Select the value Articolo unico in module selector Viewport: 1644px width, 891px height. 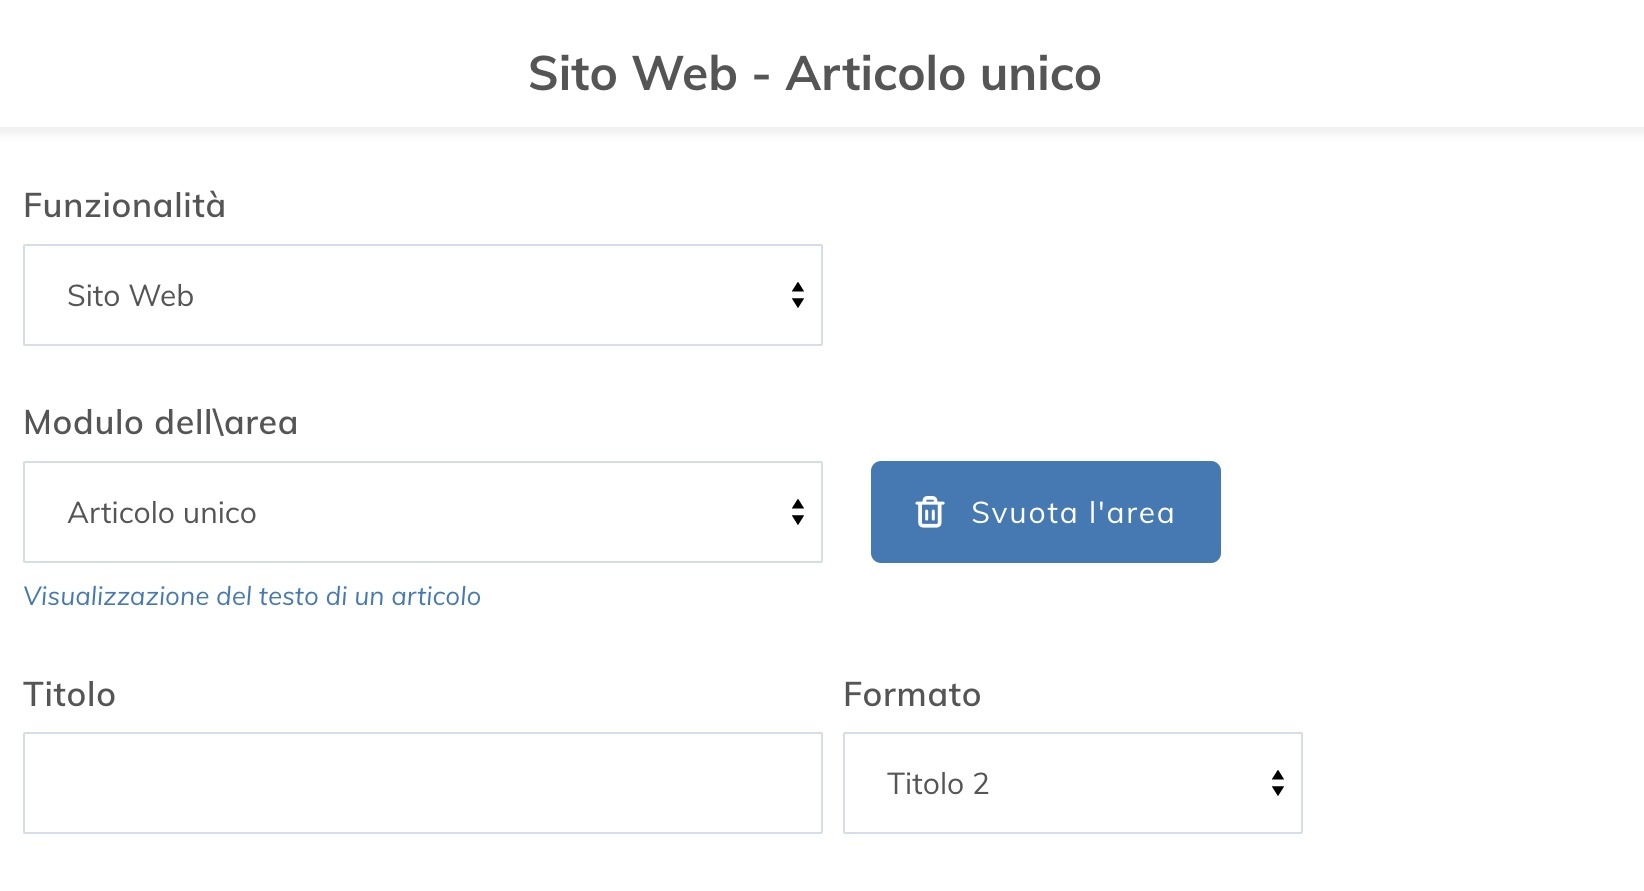(160, 512)
